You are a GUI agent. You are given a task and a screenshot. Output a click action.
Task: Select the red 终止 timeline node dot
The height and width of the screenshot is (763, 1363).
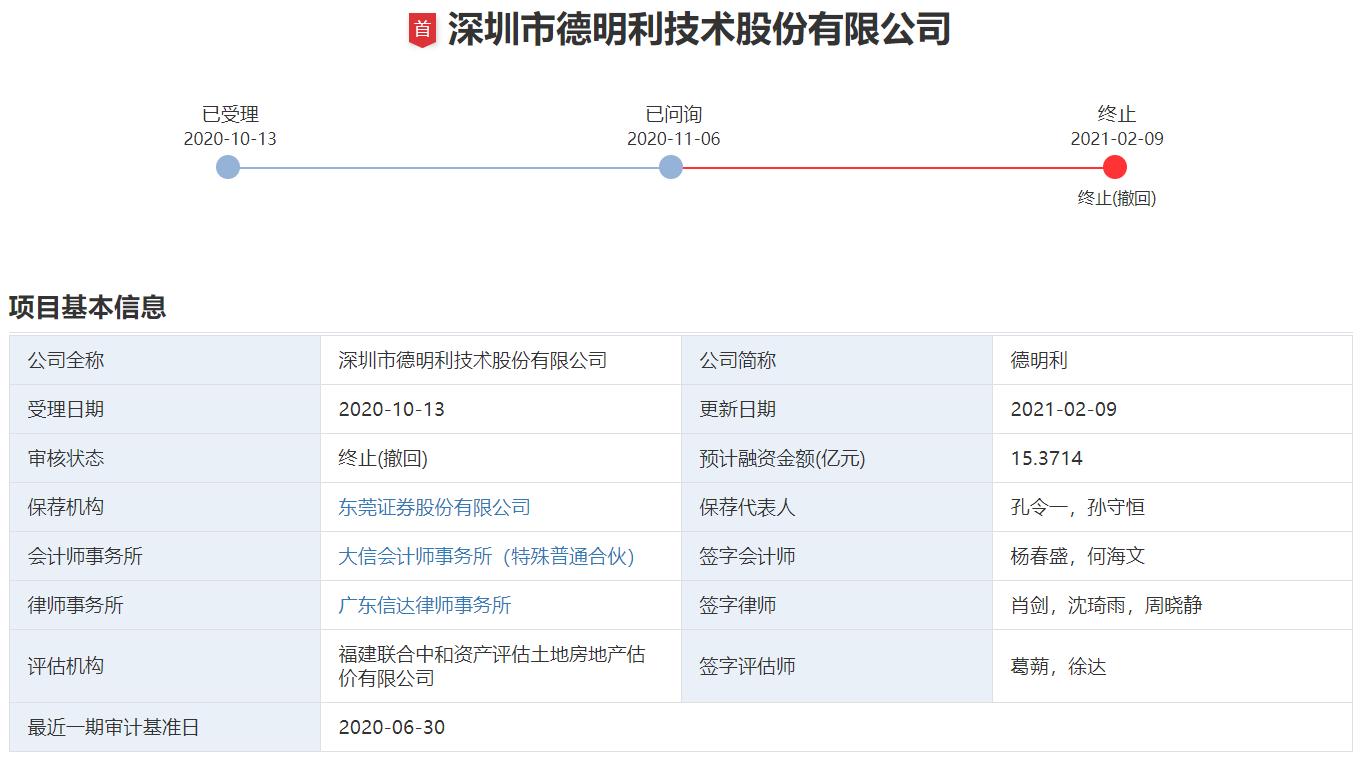click(x=1115, y=167)
